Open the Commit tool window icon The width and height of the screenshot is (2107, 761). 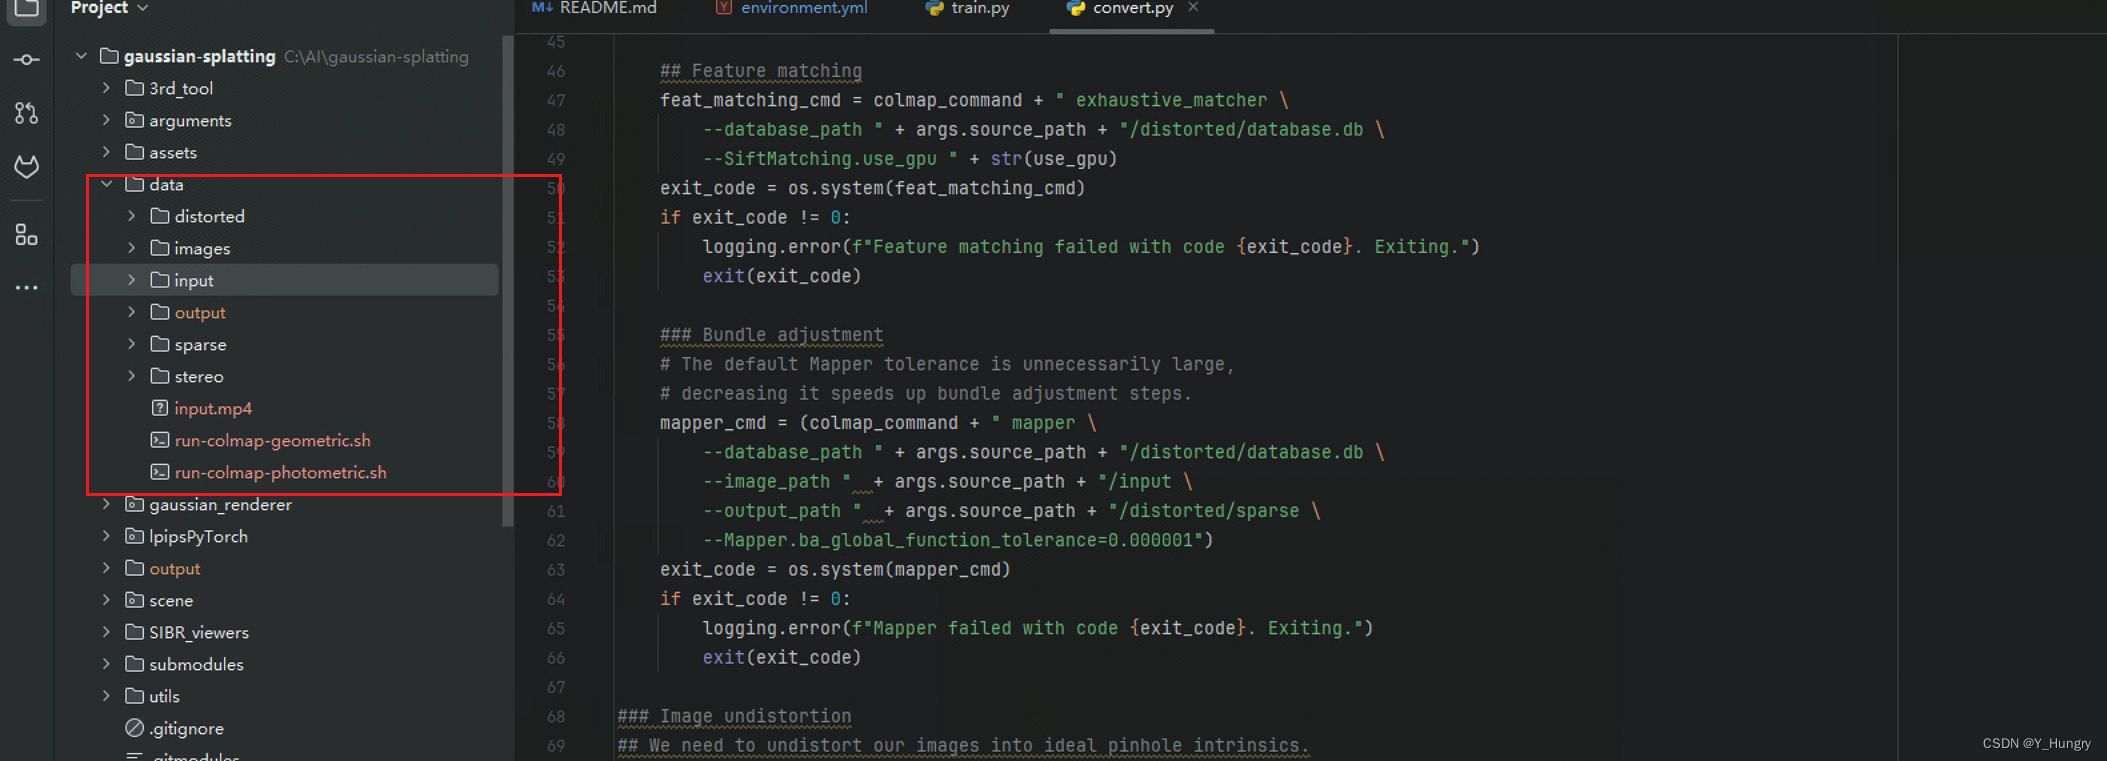pos(27,60)
